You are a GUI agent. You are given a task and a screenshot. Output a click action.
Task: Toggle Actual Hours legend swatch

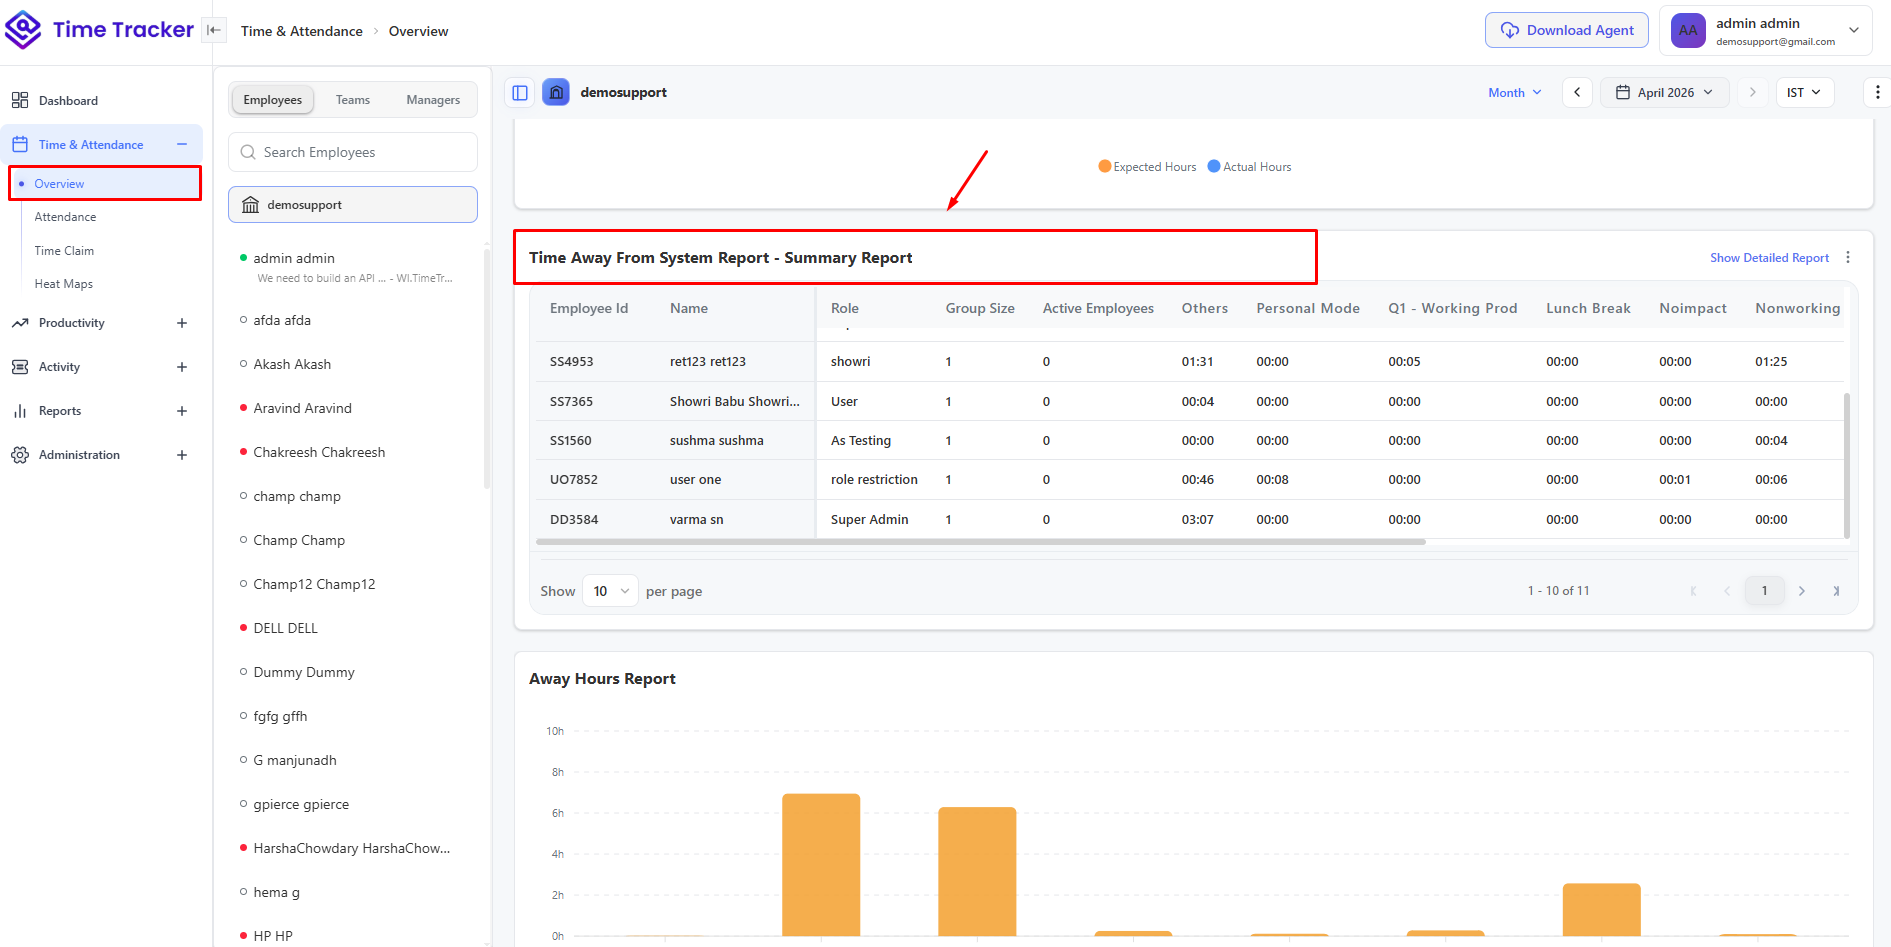pyautogui.click(x=1214, y=166)
